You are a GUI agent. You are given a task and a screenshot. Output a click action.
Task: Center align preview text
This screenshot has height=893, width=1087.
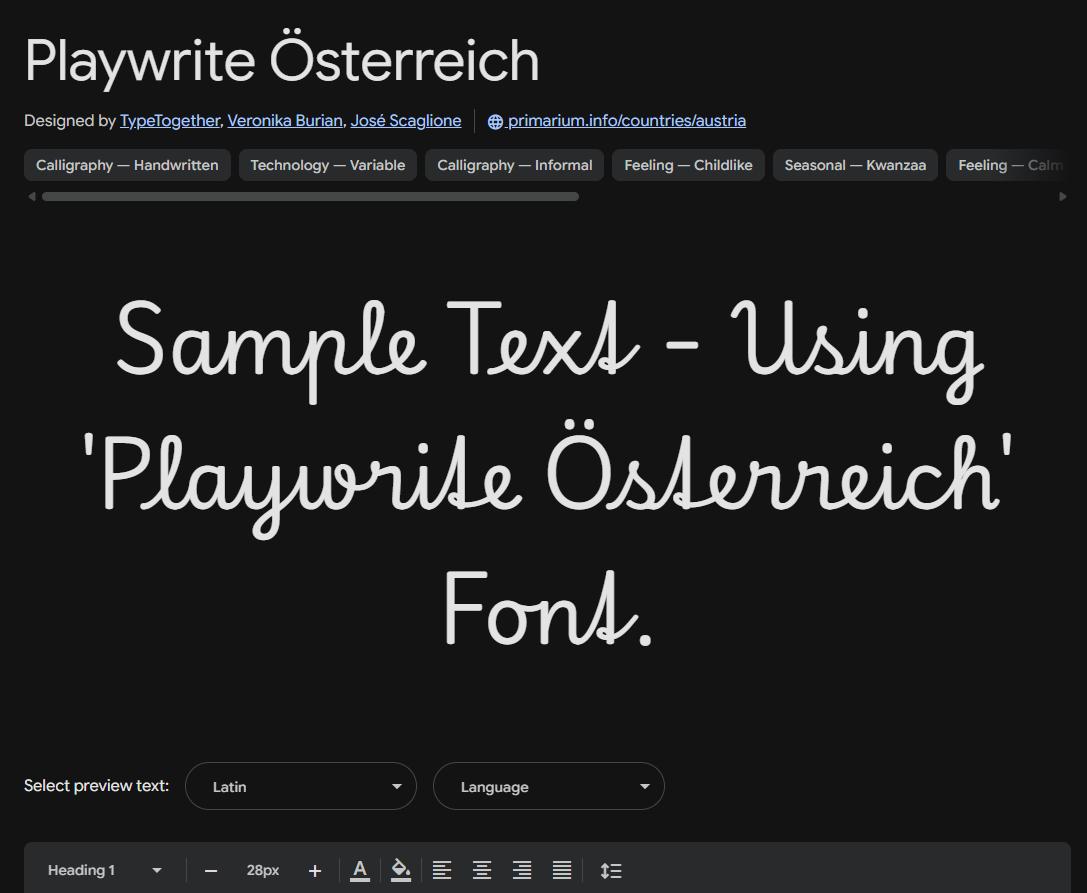tap(482, 870)
